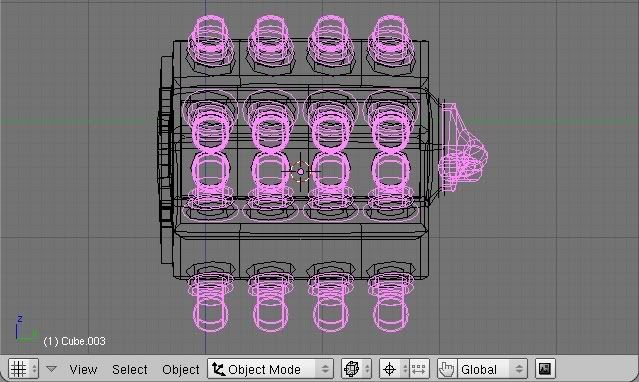Toggle the 3D transform manipulator hand icon

447,369
